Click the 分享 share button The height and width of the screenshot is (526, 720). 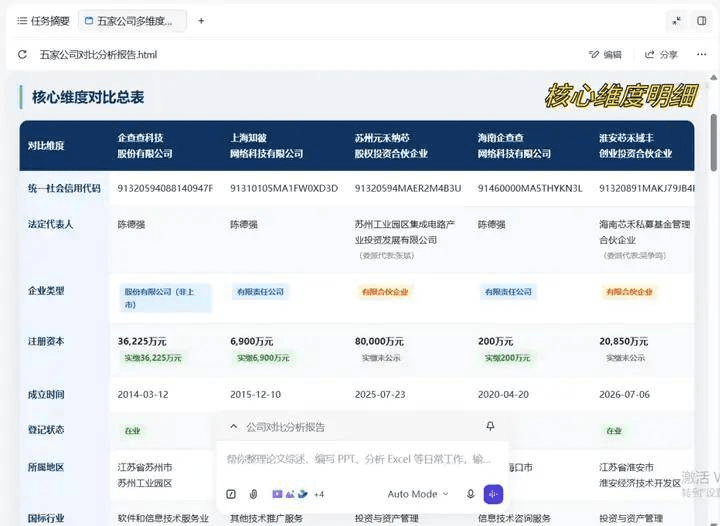click(661, 55)
